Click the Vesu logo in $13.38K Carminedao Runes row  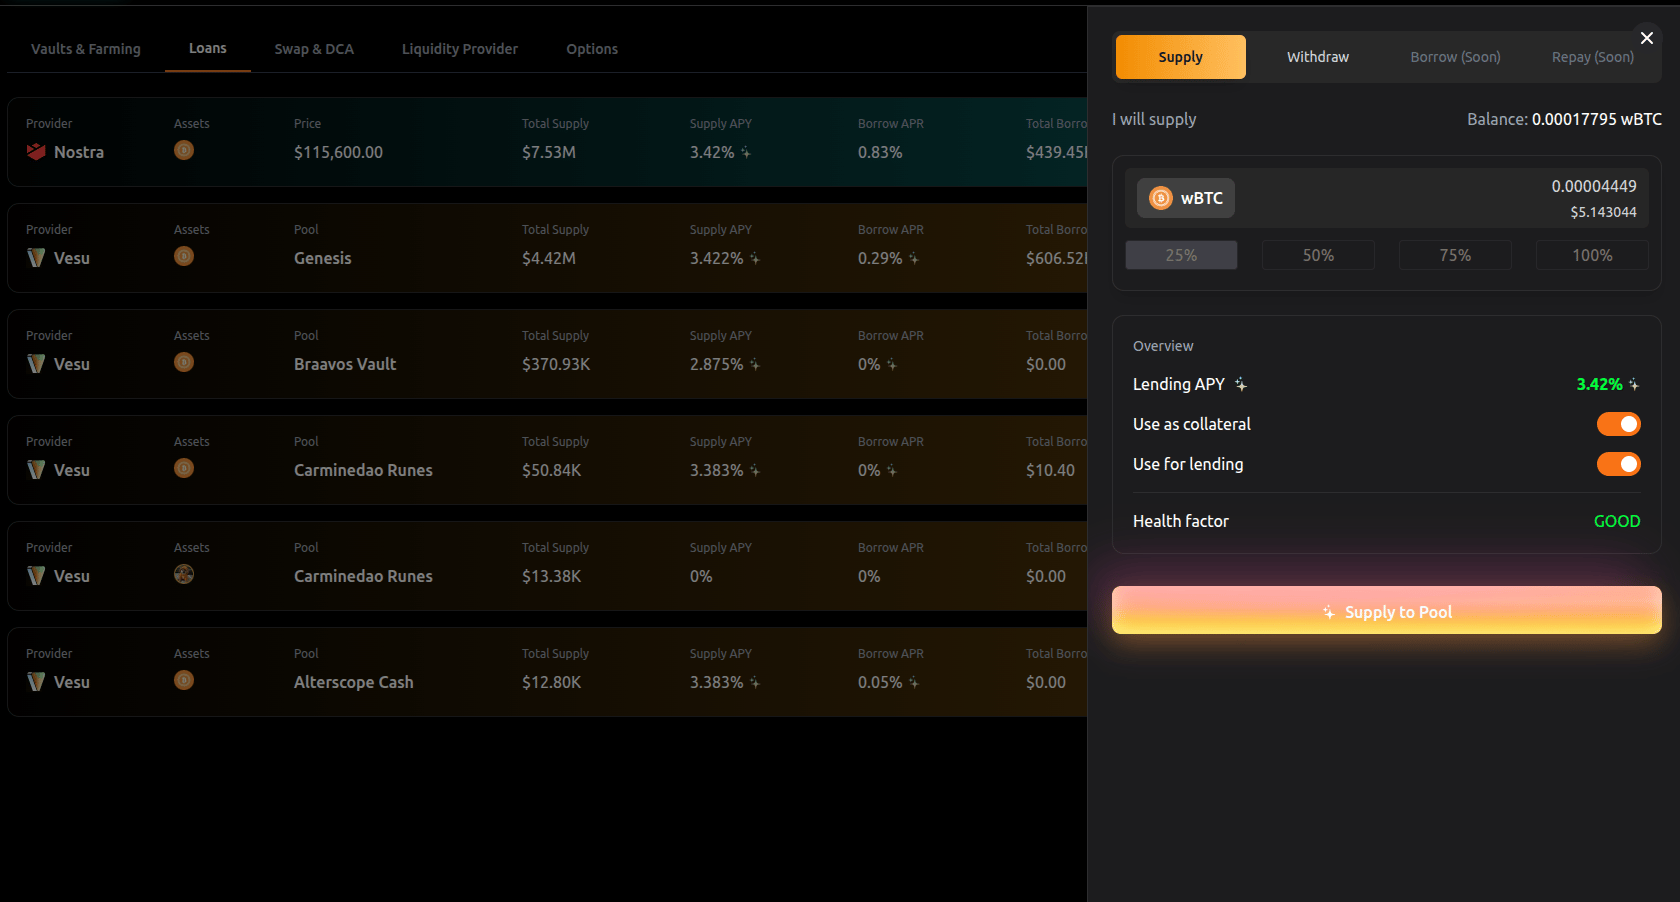[36, 576]
